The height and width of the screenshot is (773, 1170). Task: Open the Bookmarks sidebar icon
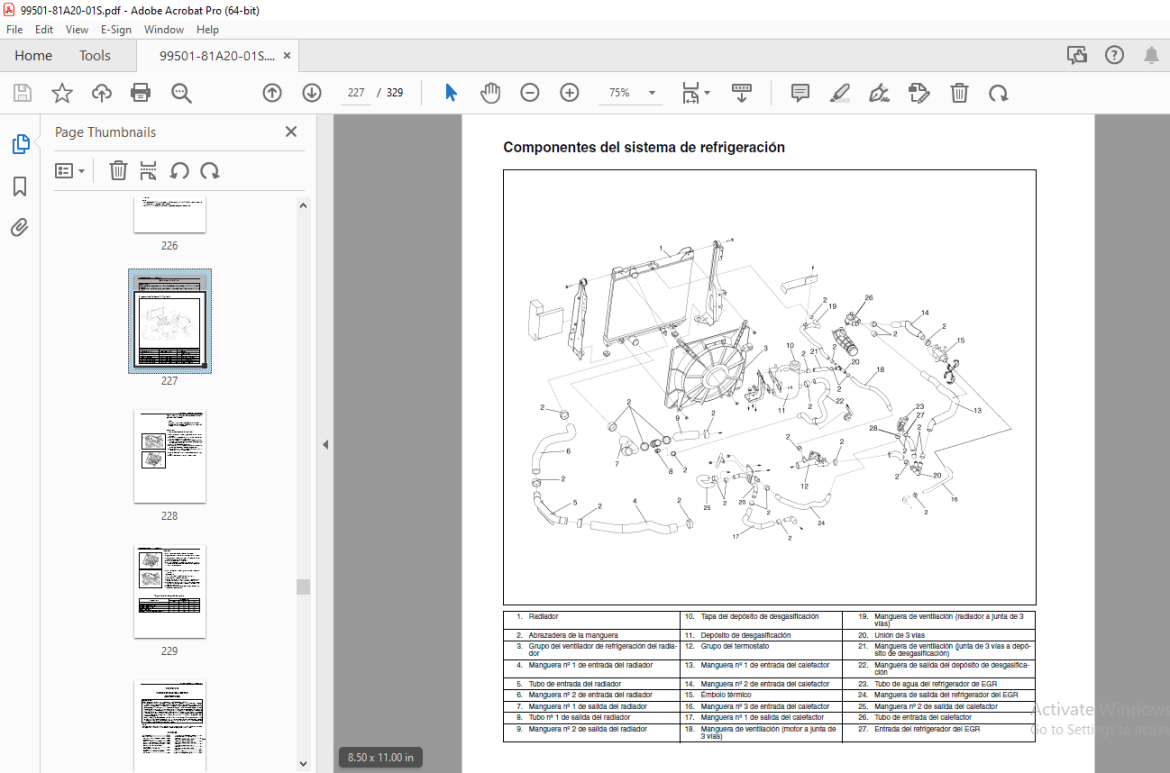point(20,187)
